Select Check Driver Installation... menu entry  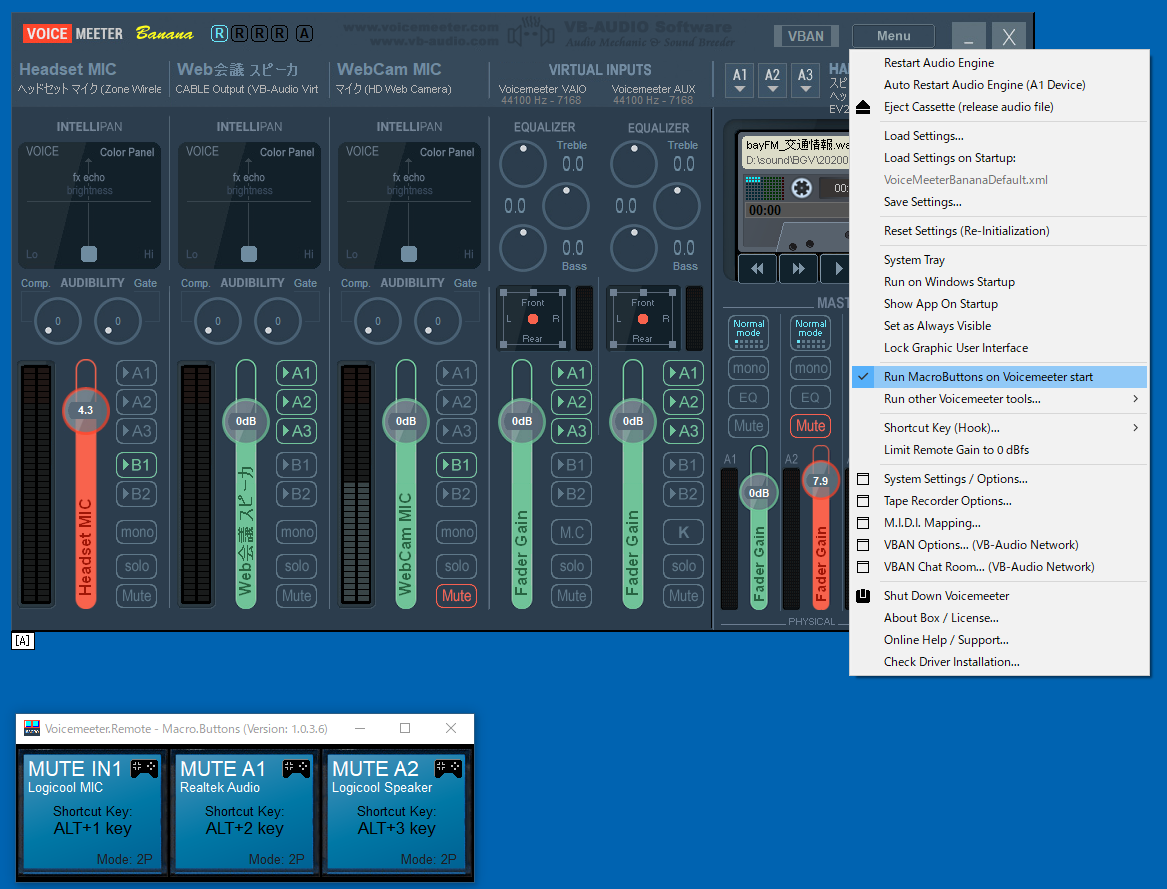[x=999, y=662]
